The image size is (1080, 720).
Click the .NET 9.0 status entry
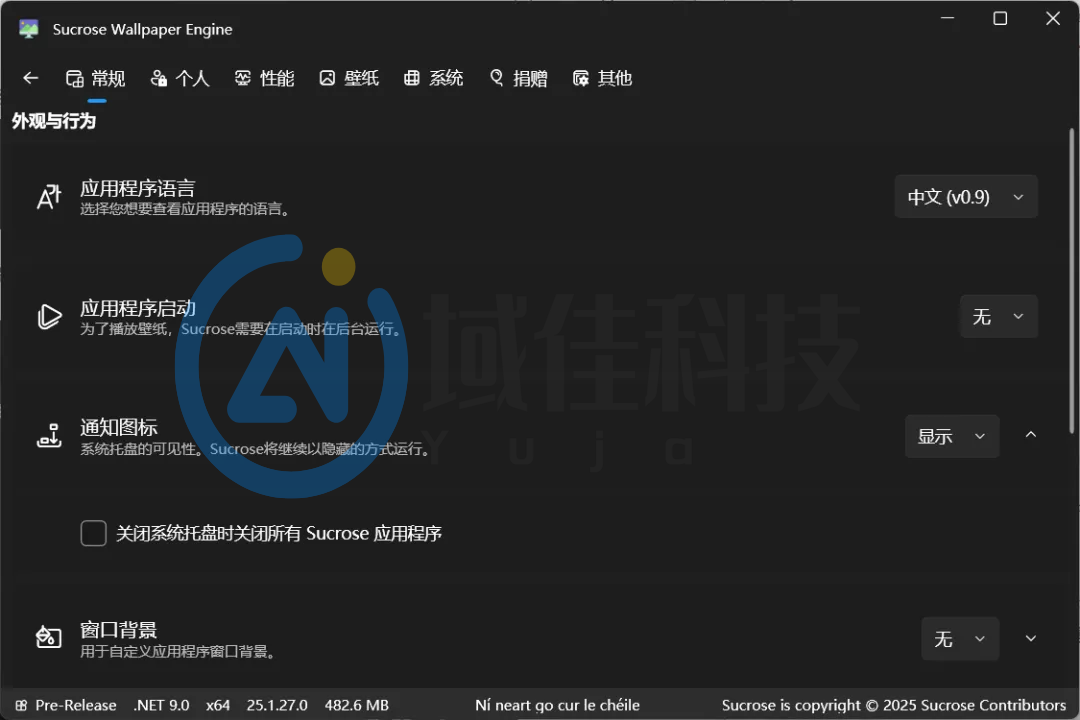[x=161, y=706]
